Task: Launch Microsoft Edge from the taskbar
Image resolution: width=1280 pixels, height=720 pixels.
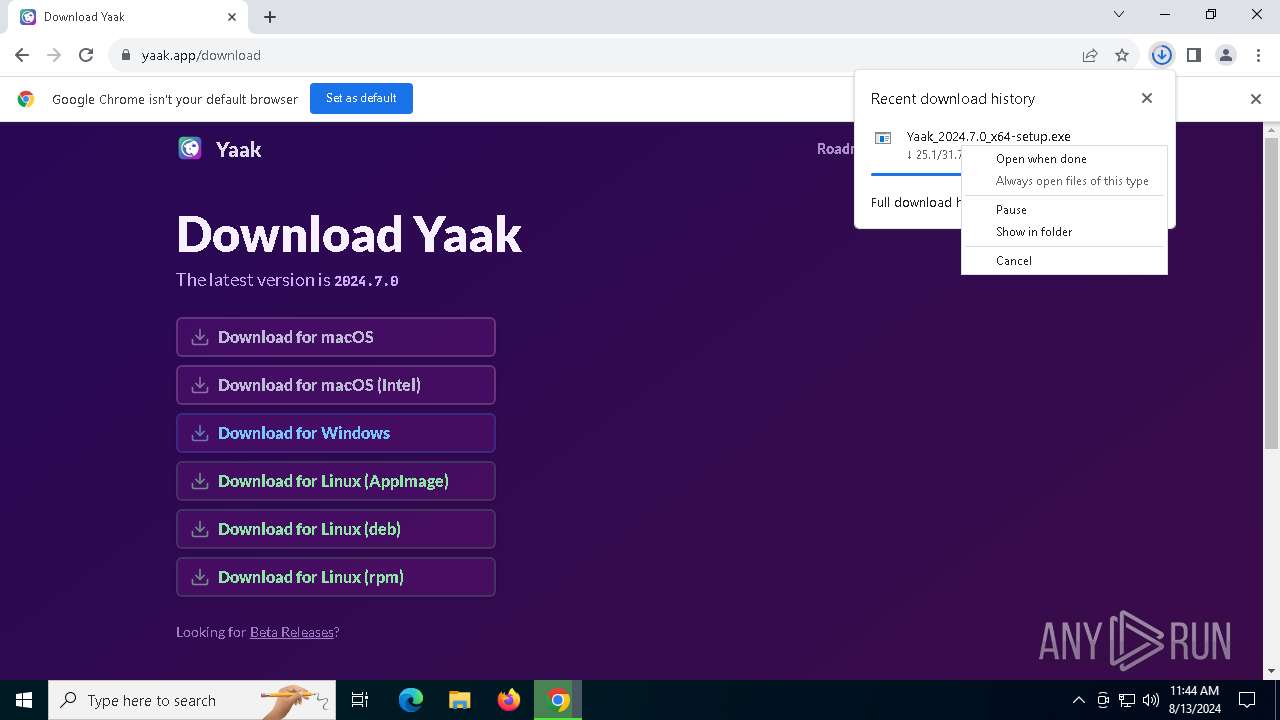Action: (x=411, y=700)
